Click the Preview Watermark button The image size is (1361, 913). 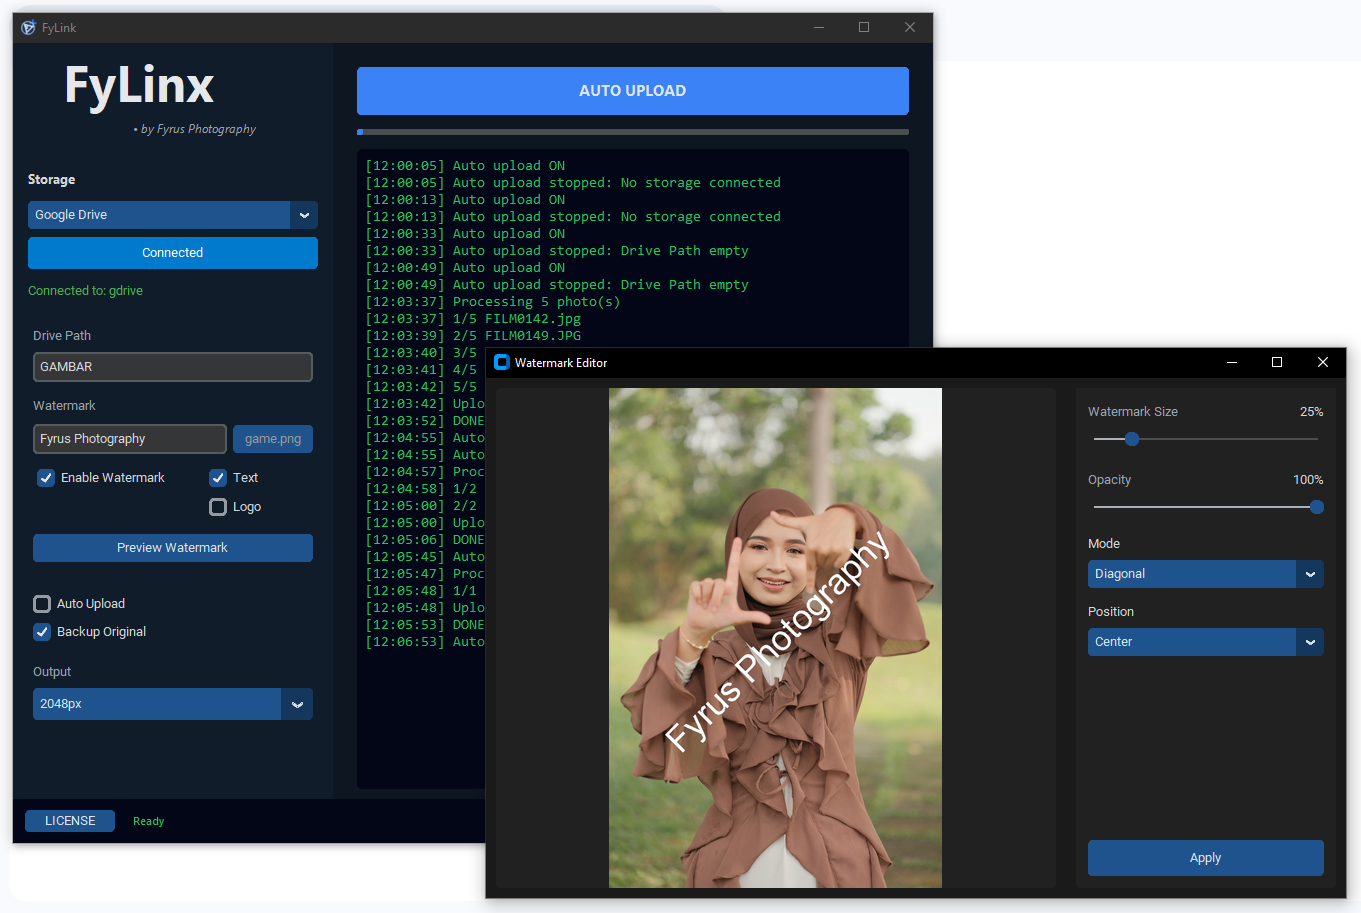coord(173,548)
